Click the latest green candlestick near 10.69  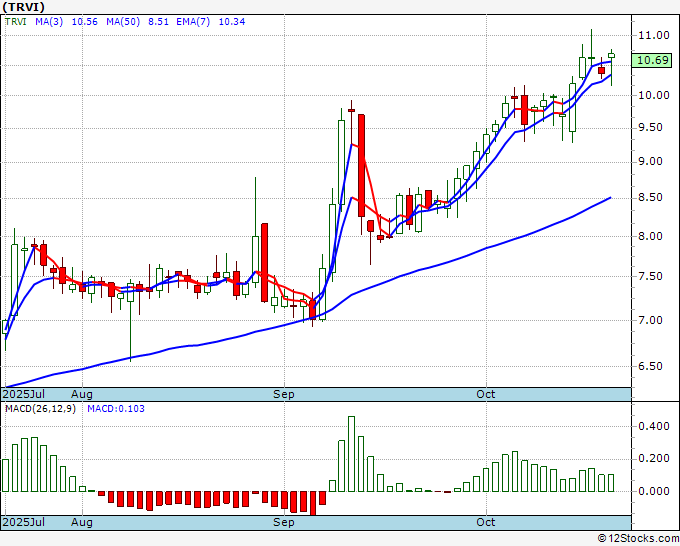611,55
